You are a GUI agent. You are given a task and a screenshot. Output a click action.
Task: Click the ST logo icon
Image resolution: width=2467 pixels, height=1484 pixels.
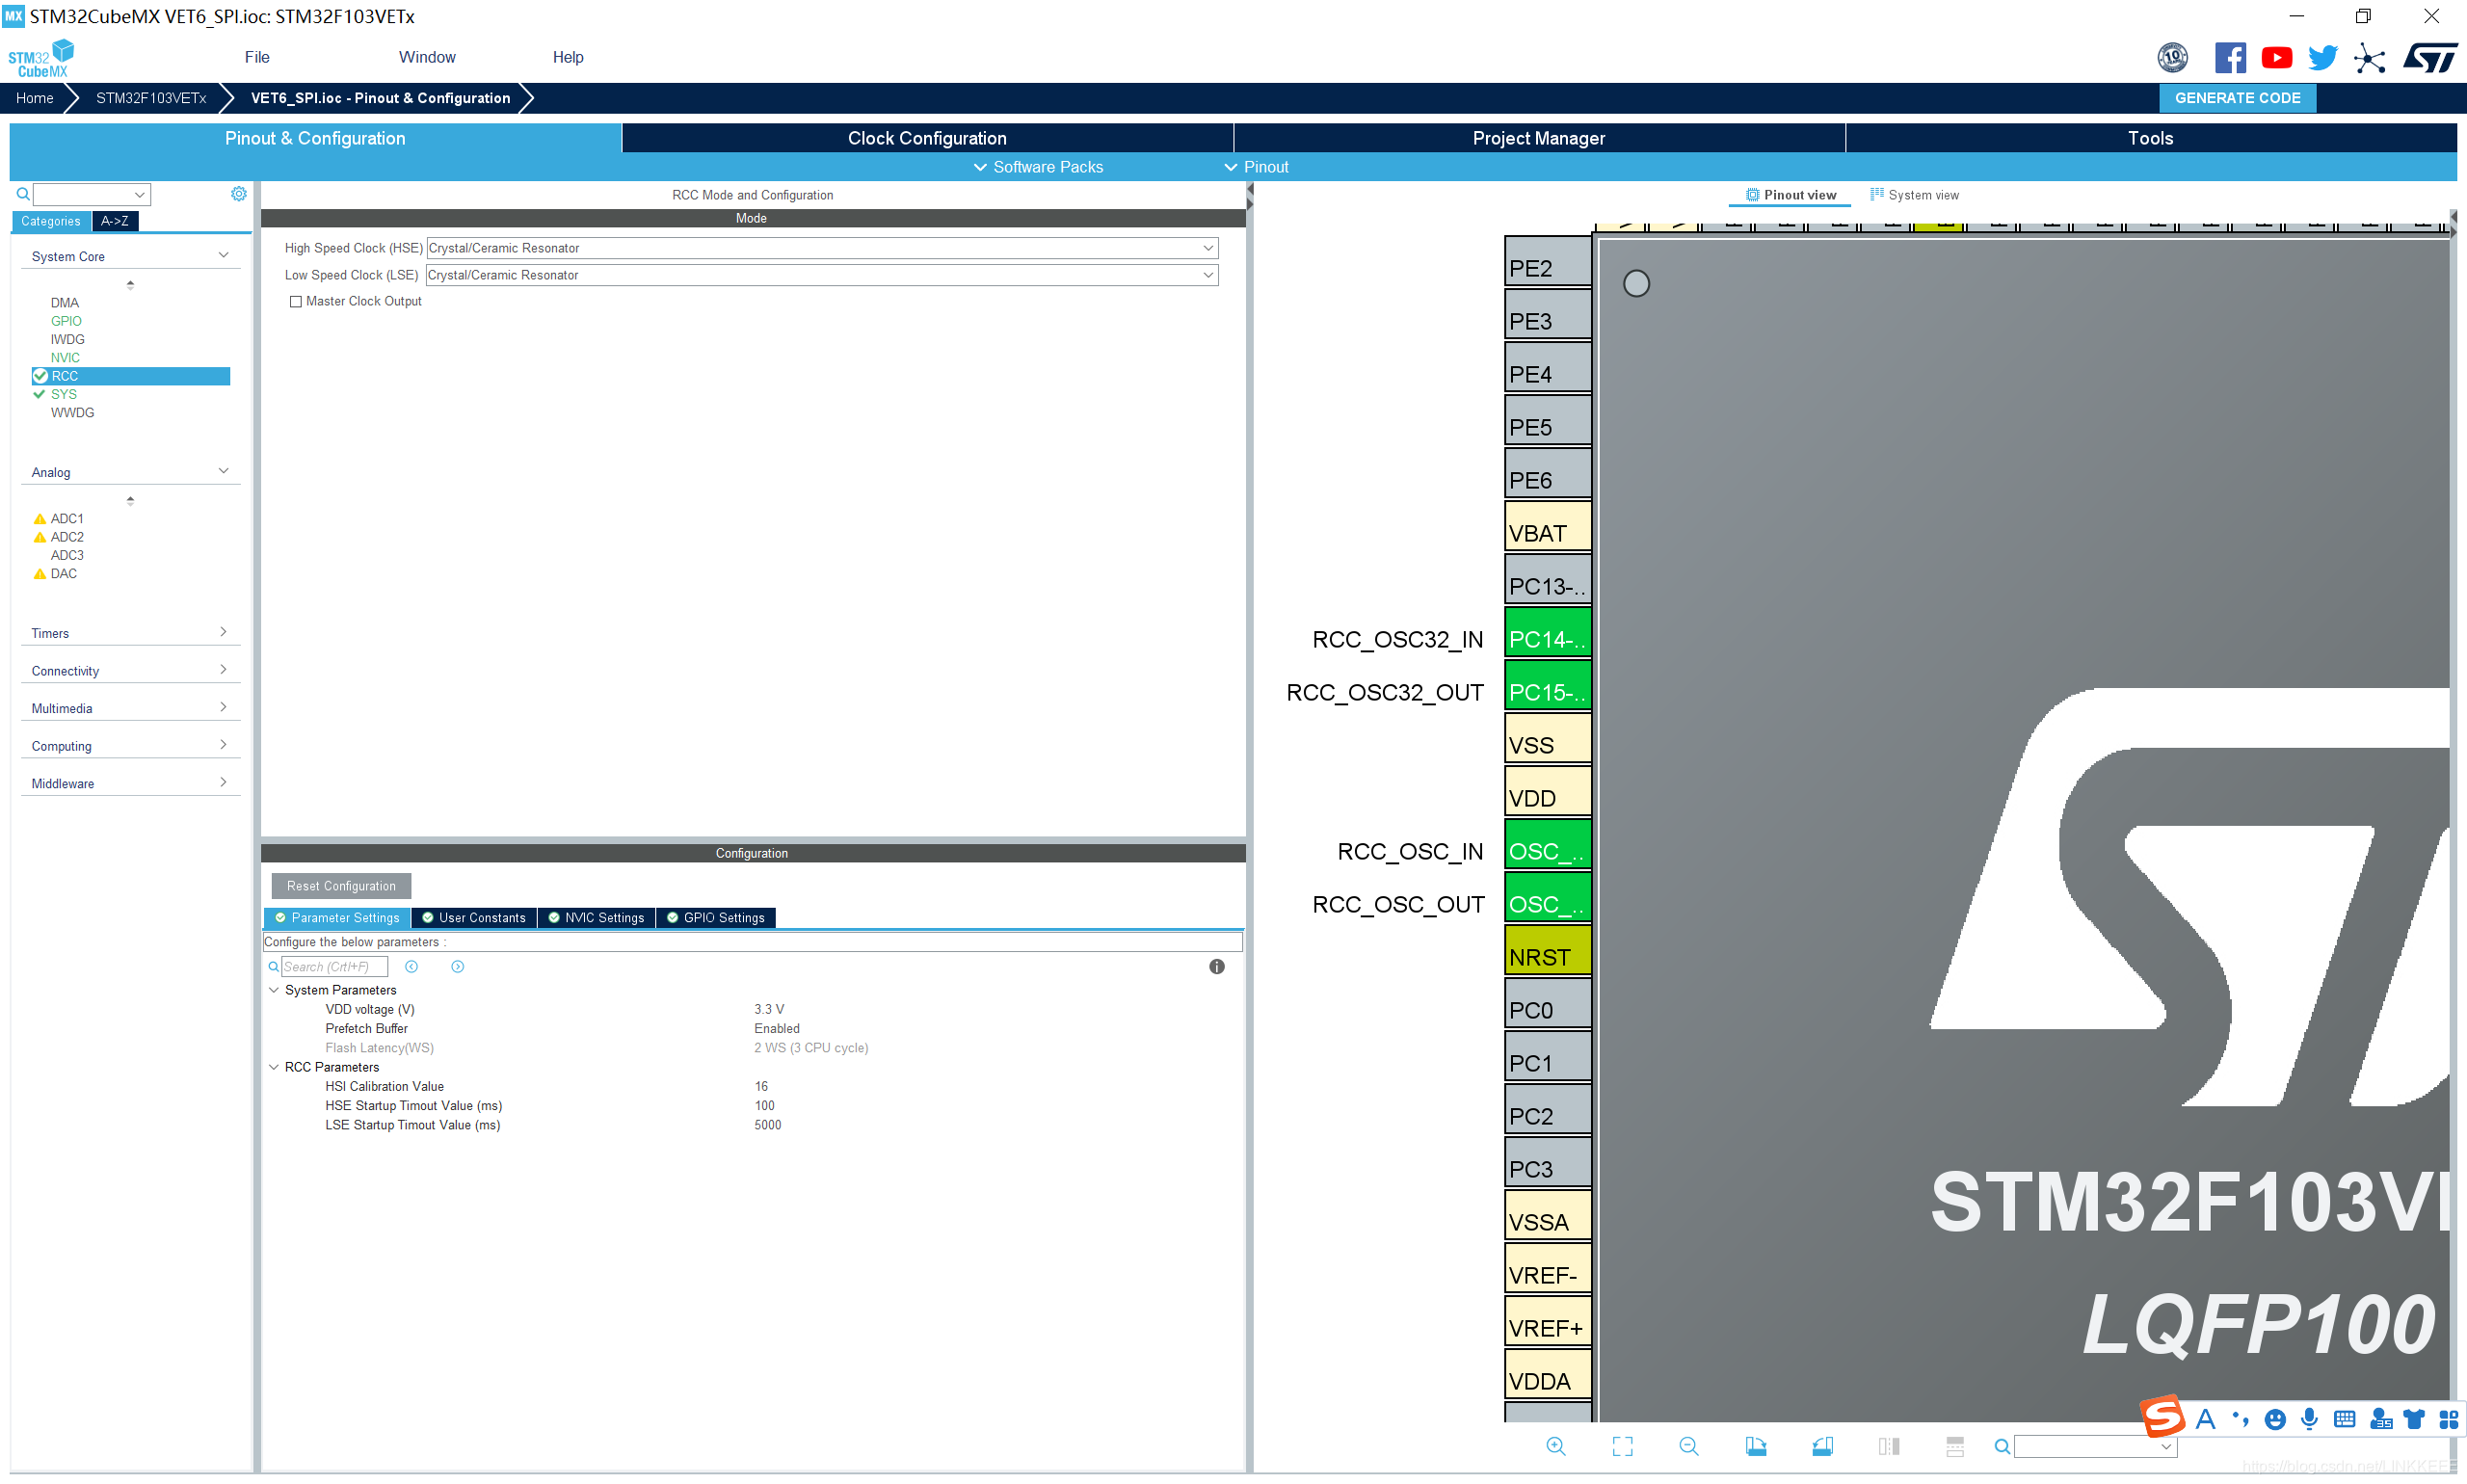point(2429,58)
